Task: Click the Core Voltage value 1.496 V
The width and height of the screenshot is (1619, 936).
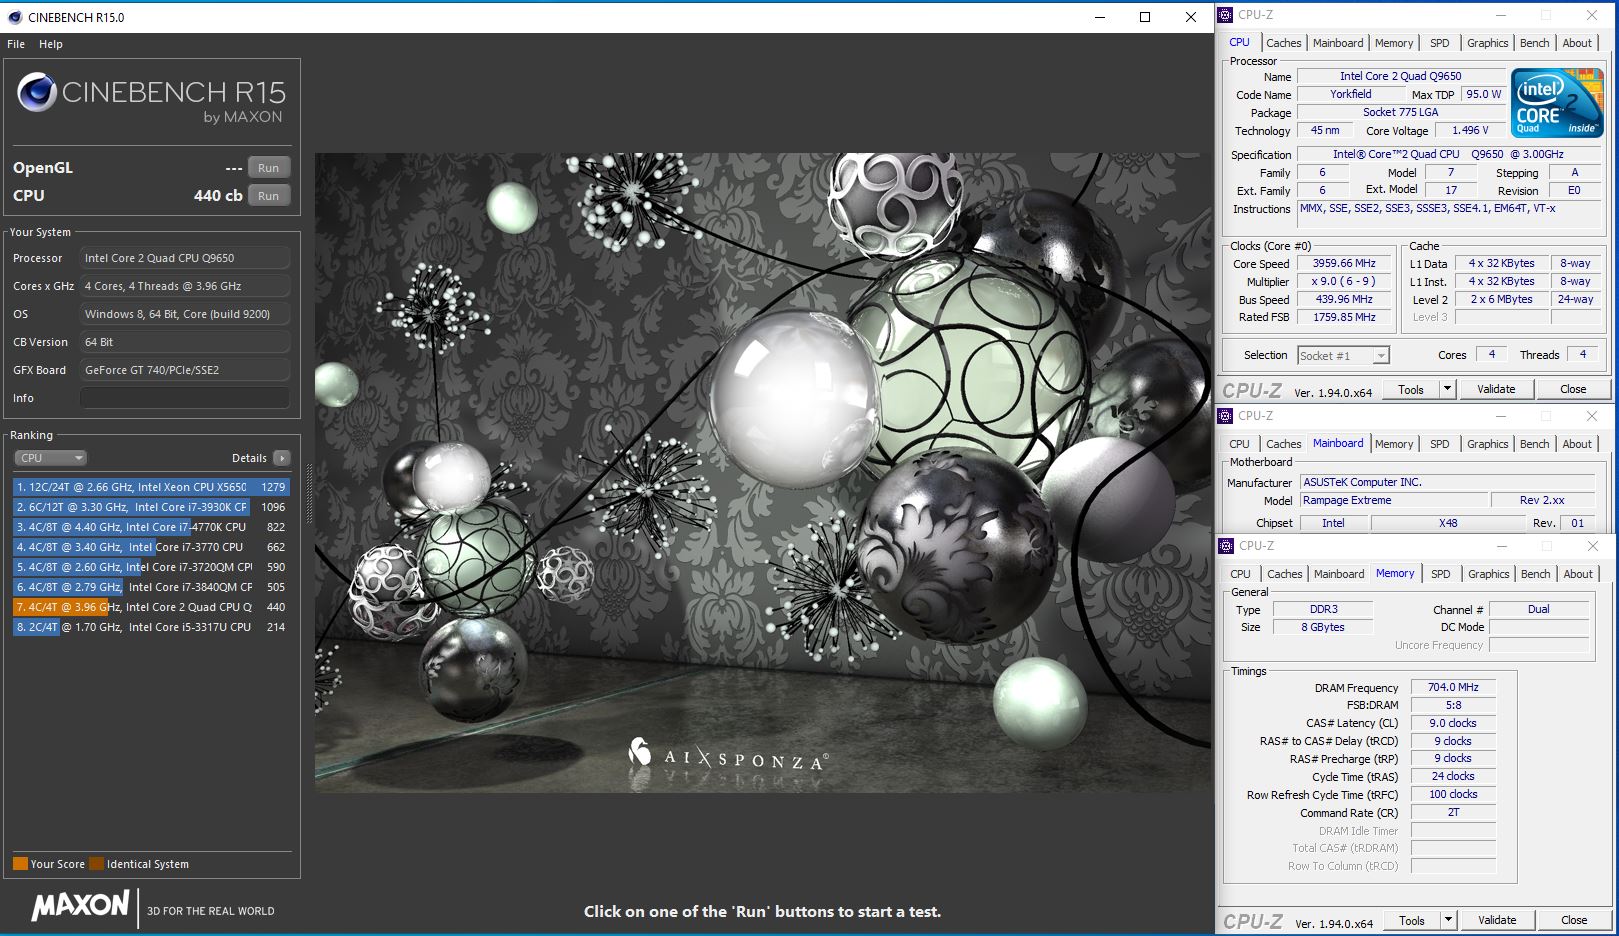Action: 1470,130
